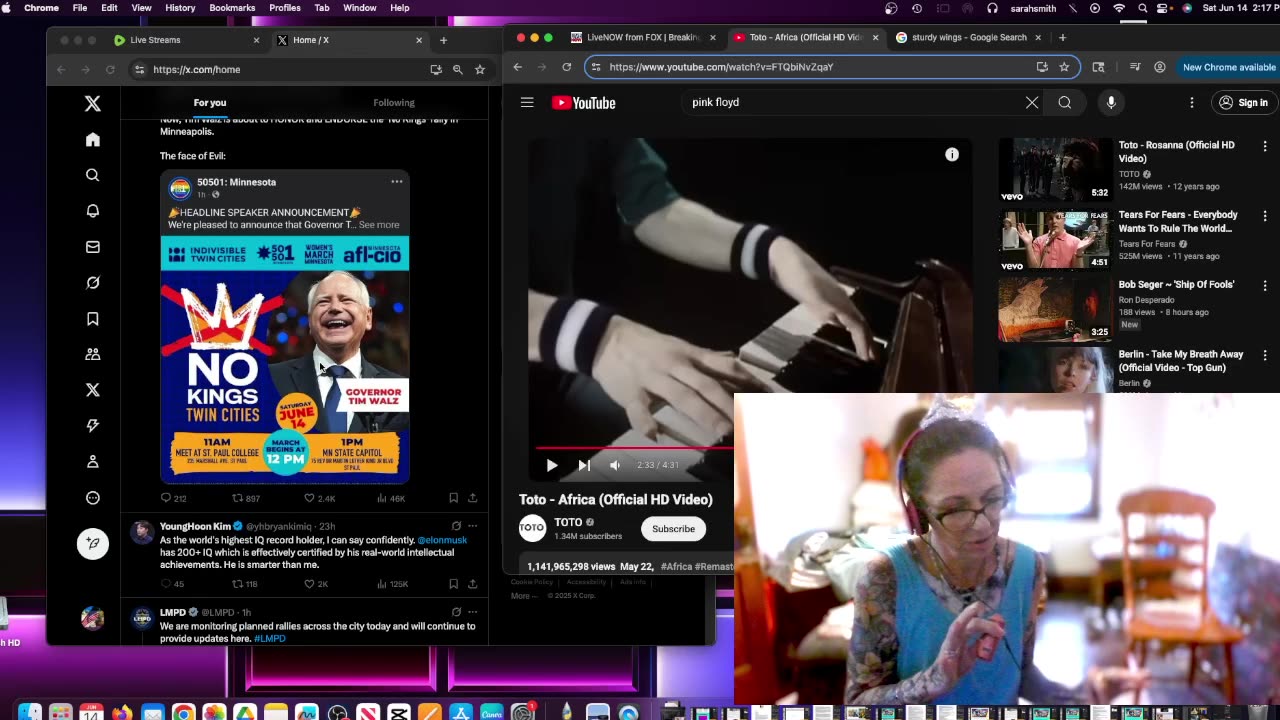Open X Explore search icon in sidebar

click(93, 175)
